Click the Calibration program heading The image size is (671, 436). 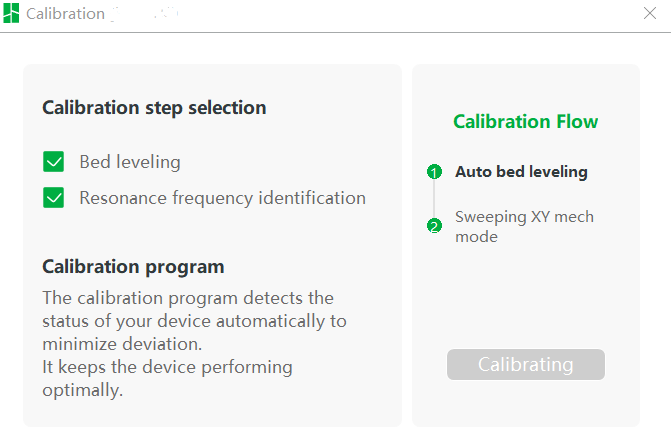pos(133,267)
